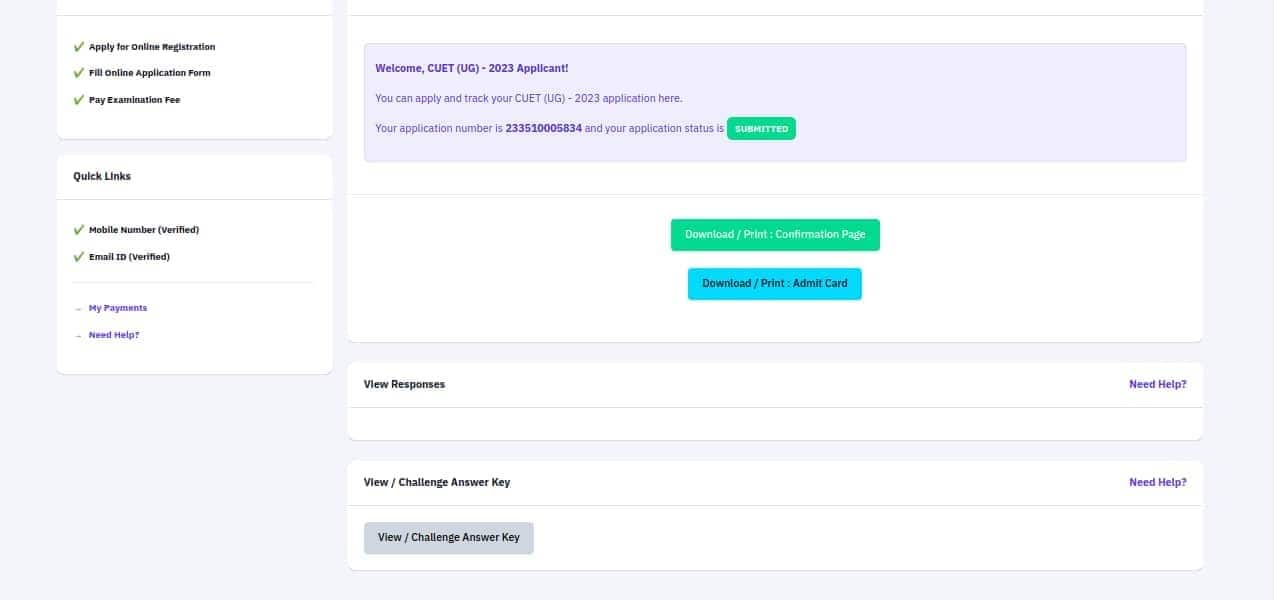The image size is (1274, 600).
Task: Click the checkmark beside Apply for Online Registration
Action: [x=78, y=47]
